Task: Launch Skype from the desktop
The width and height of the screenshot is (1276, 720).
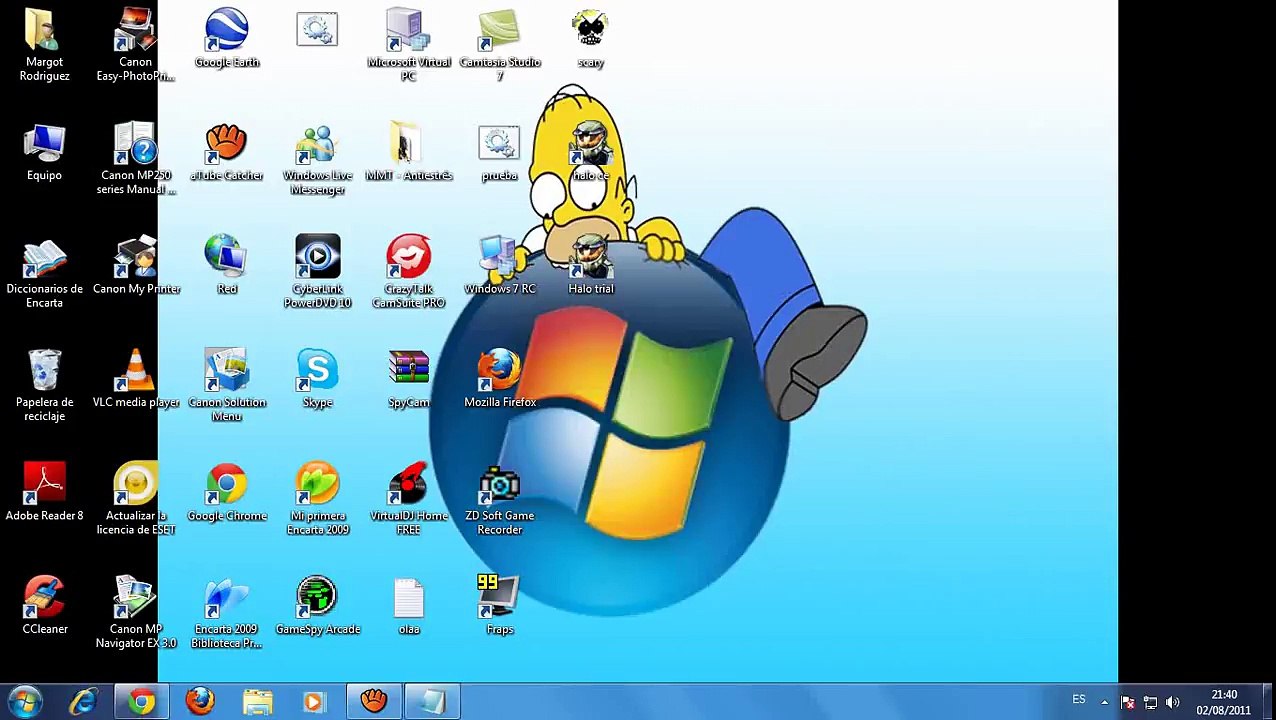Action: tap(318, 378)
